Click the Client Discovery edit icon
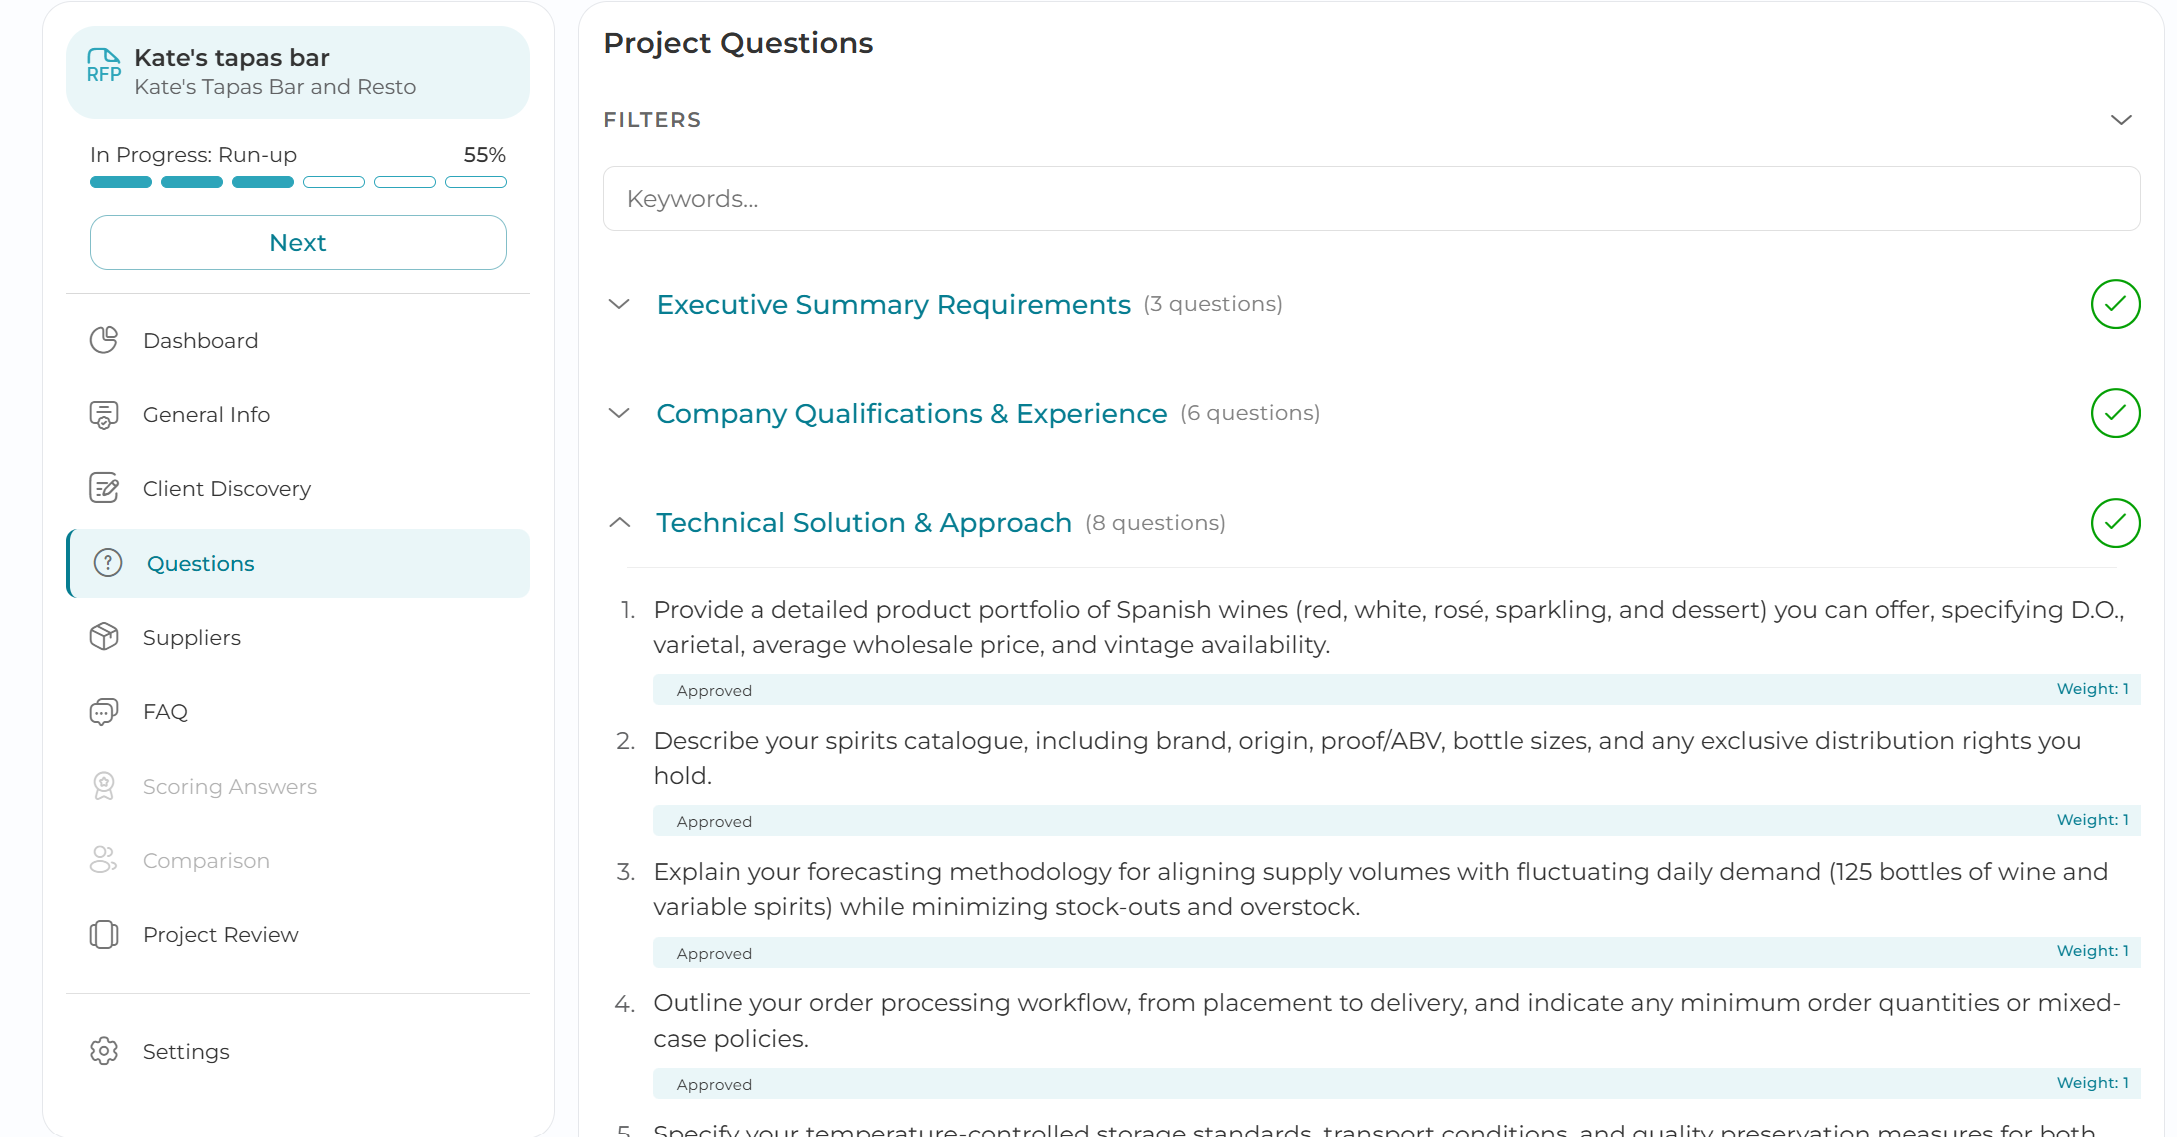The height and width of the screenshot is (1137, 2177). [x=106, y=488]
